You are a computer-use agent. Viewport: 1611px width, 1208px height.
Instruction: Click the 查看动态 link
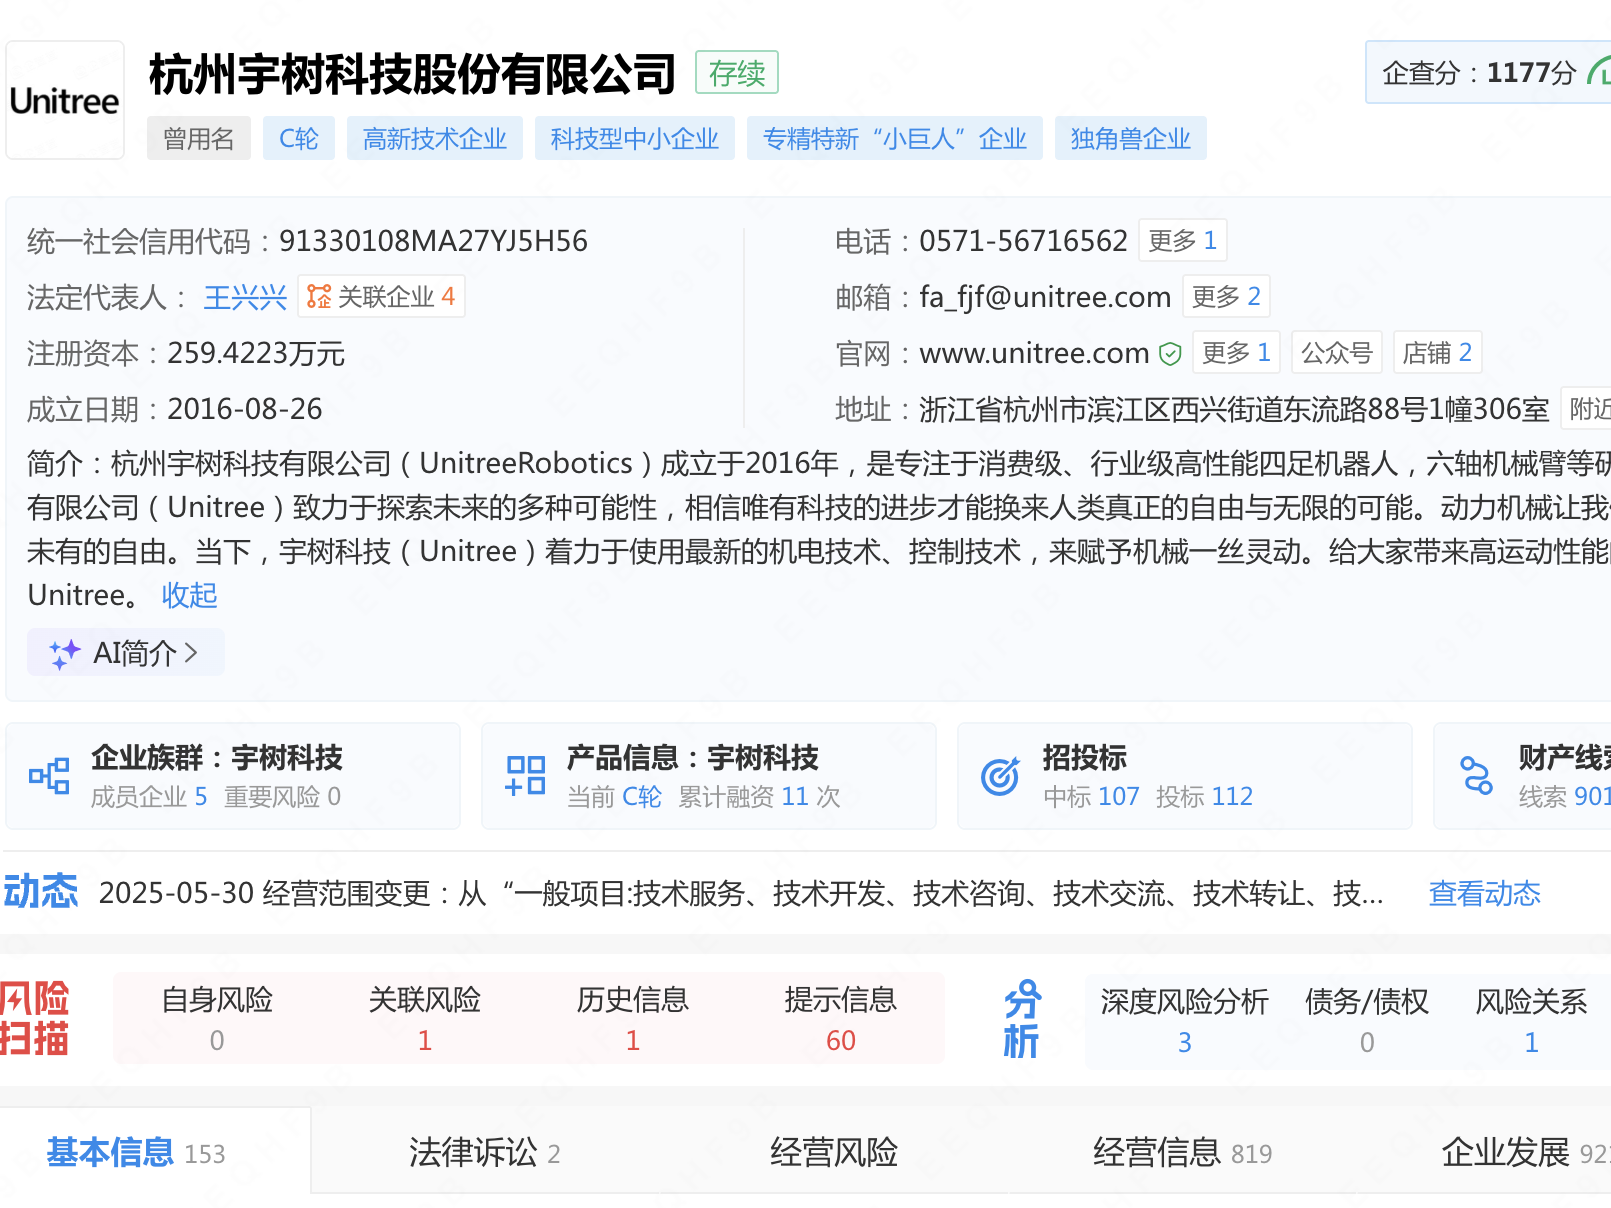tap(1485, 893)
